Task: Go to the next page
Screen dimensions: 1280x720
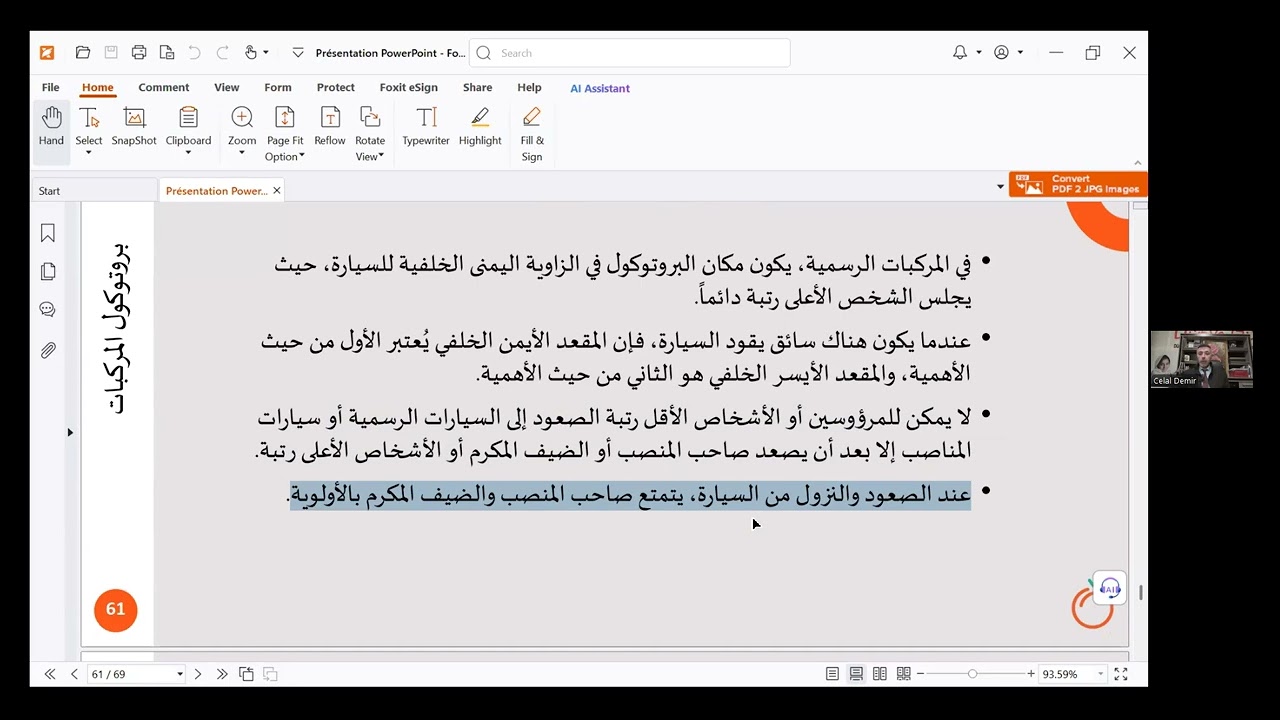Action: pyautogui.click(x=198, y=674)
